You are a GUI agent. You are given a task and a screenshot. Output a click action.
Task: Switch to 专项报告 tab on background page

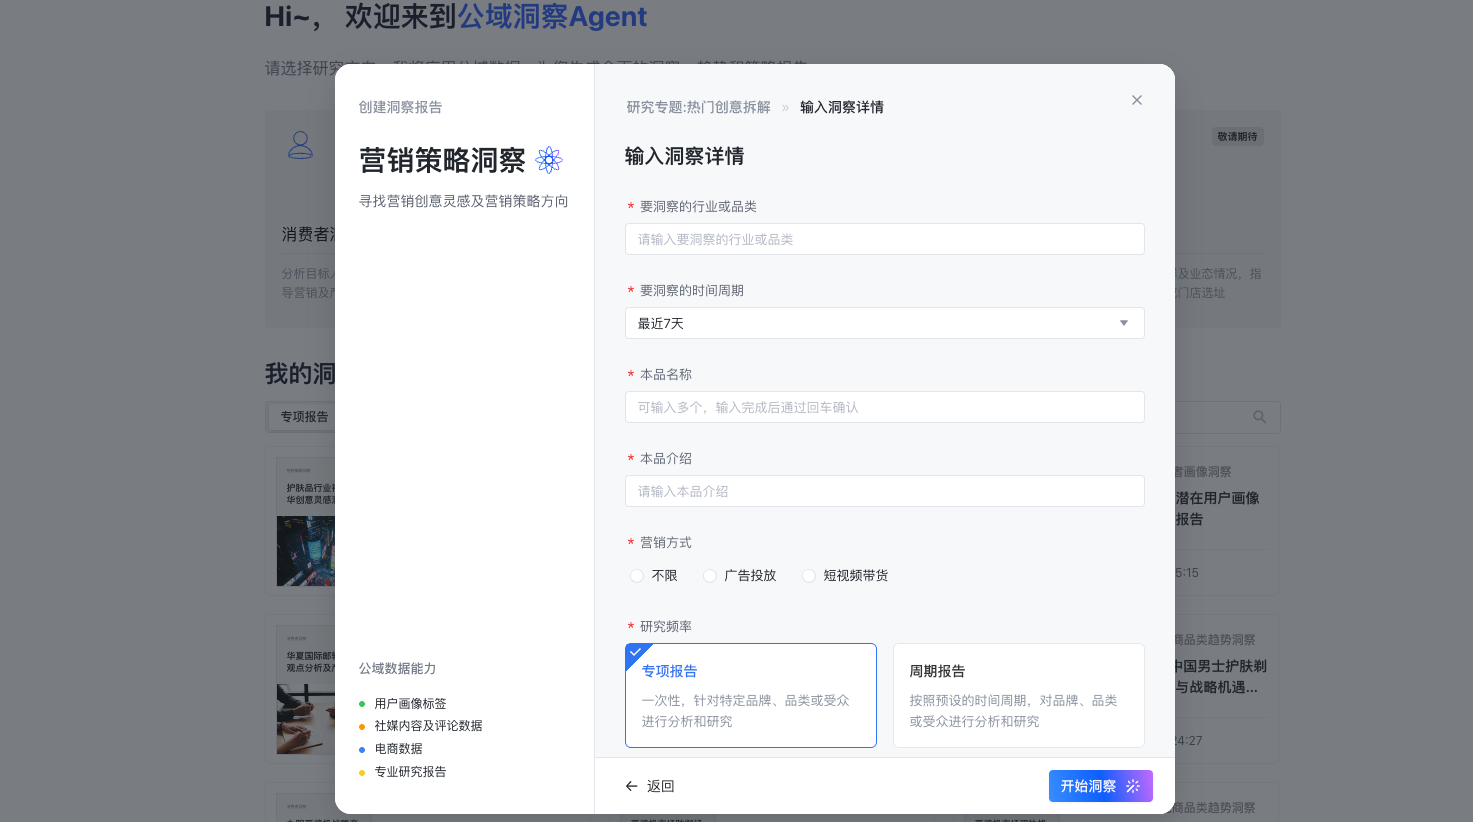pos(304,417)
